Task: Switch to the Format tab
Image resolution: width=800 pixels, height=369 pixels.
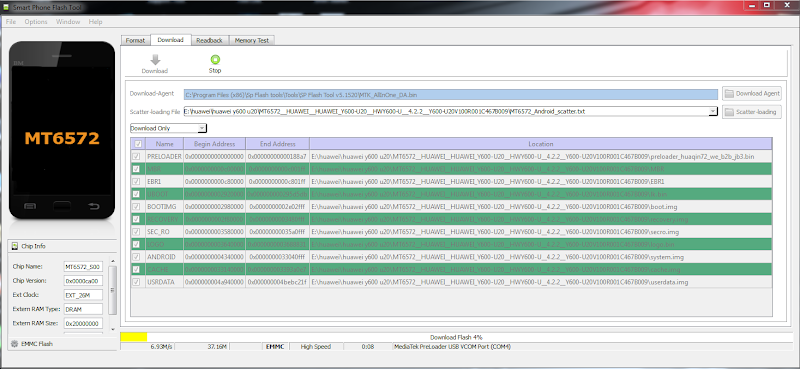Action: [135, 40]
